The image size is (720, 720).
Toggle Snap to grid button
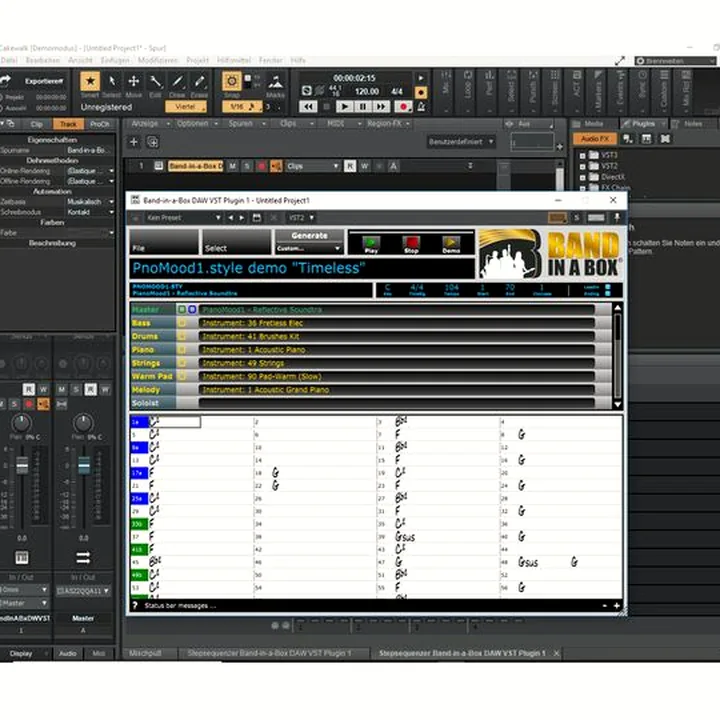coord(232,81)
